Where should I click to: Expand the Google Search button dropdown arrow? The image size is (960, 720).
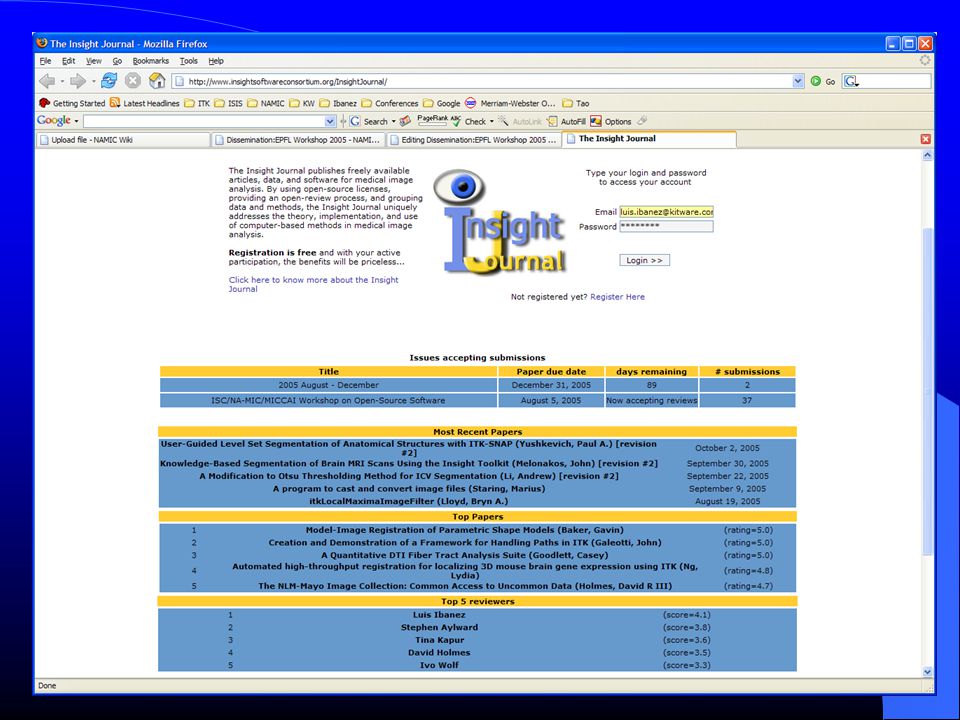[394, 121]
